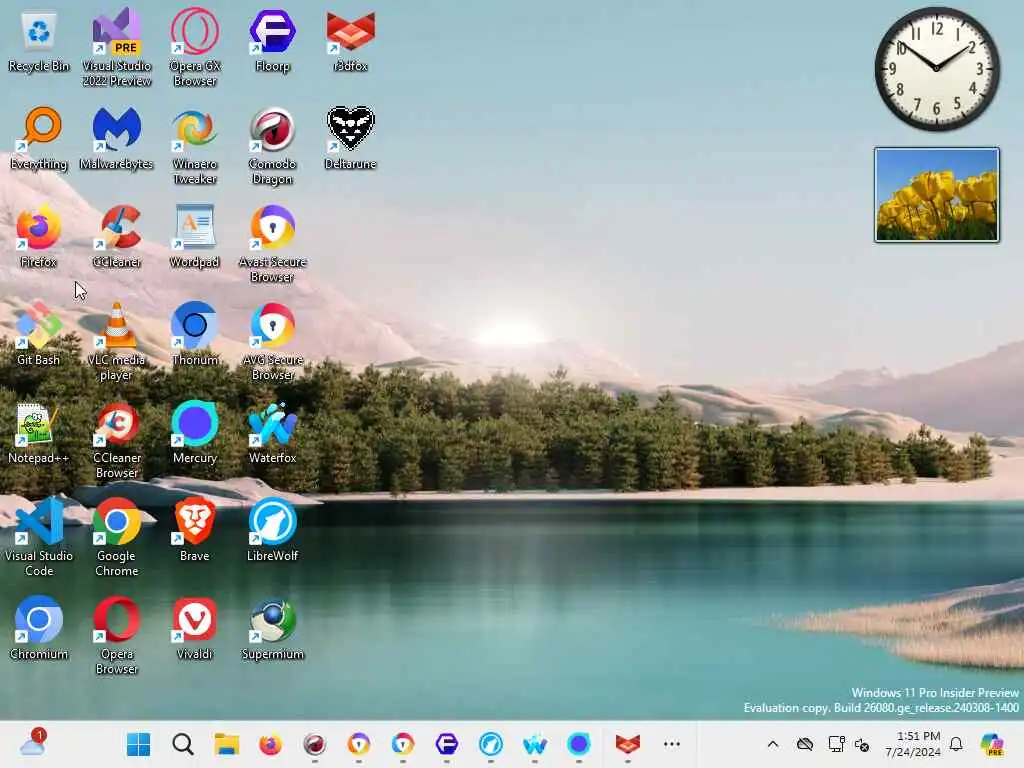The height and width of the screenshot is (768, 1024).
Task: Select the CCleaner desktop shortcut
Action: [x=116, y=237]
